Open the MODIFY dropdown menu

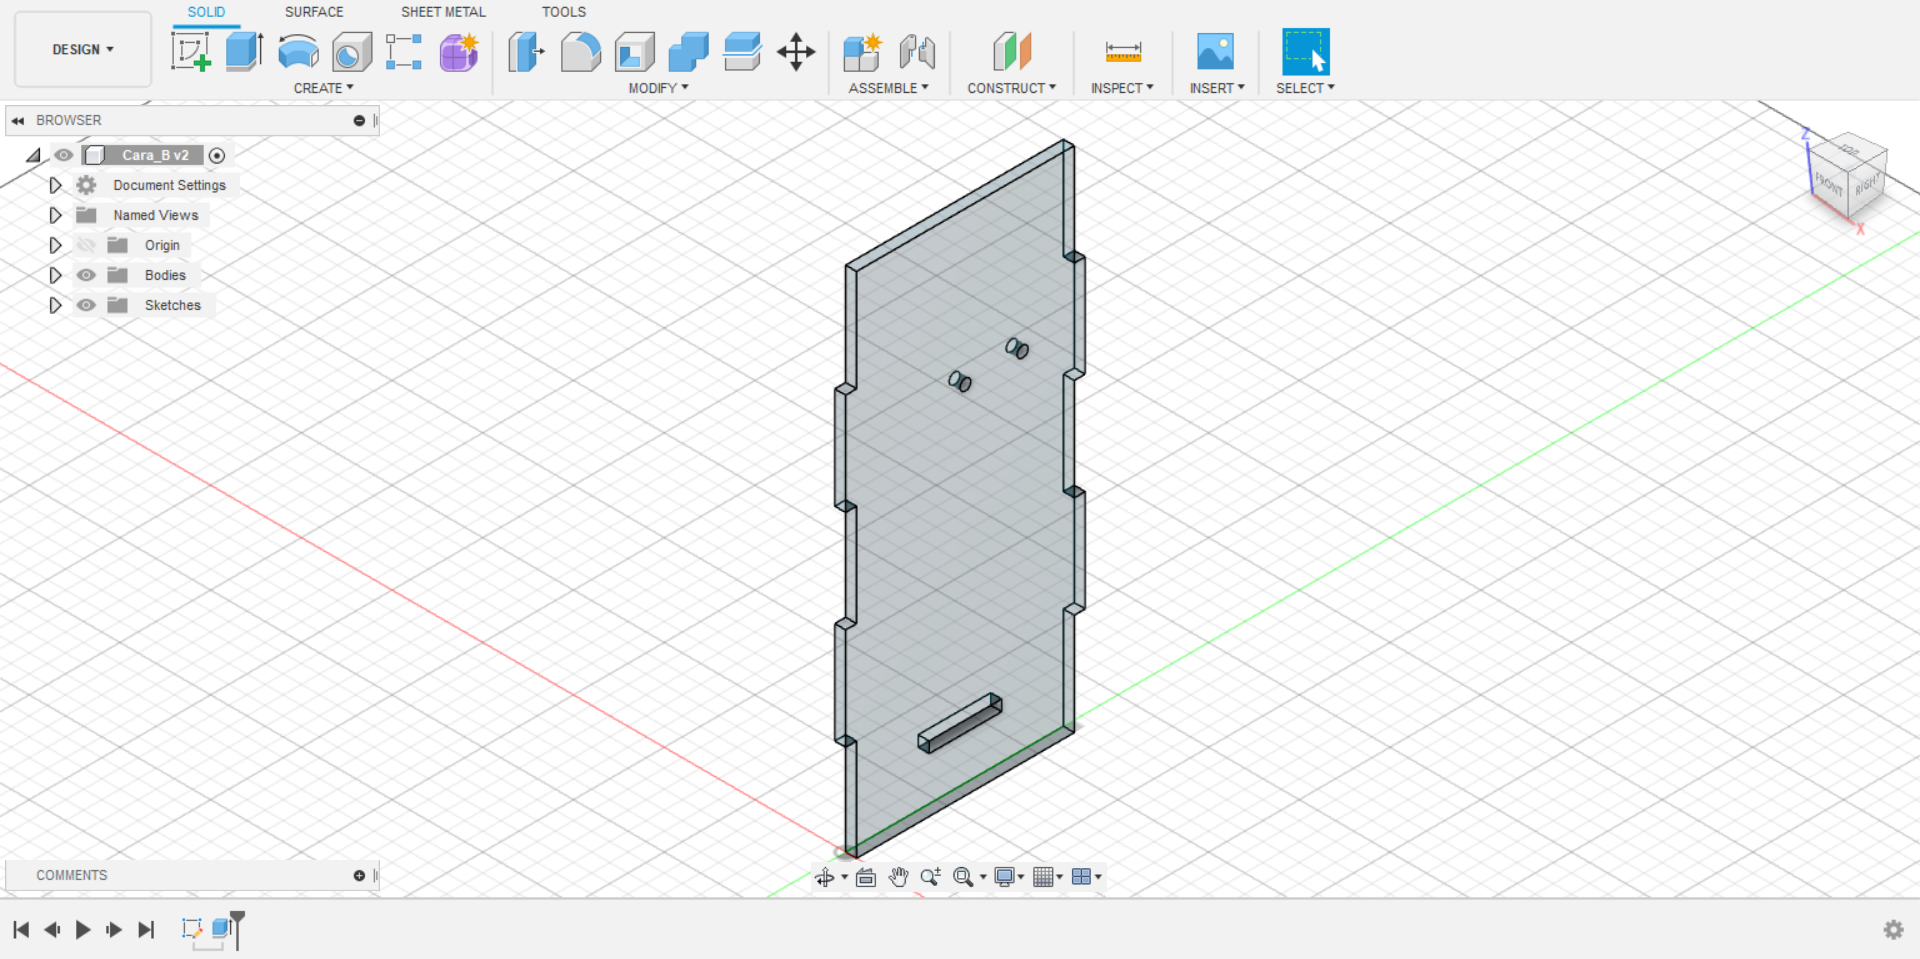[658, 88]
